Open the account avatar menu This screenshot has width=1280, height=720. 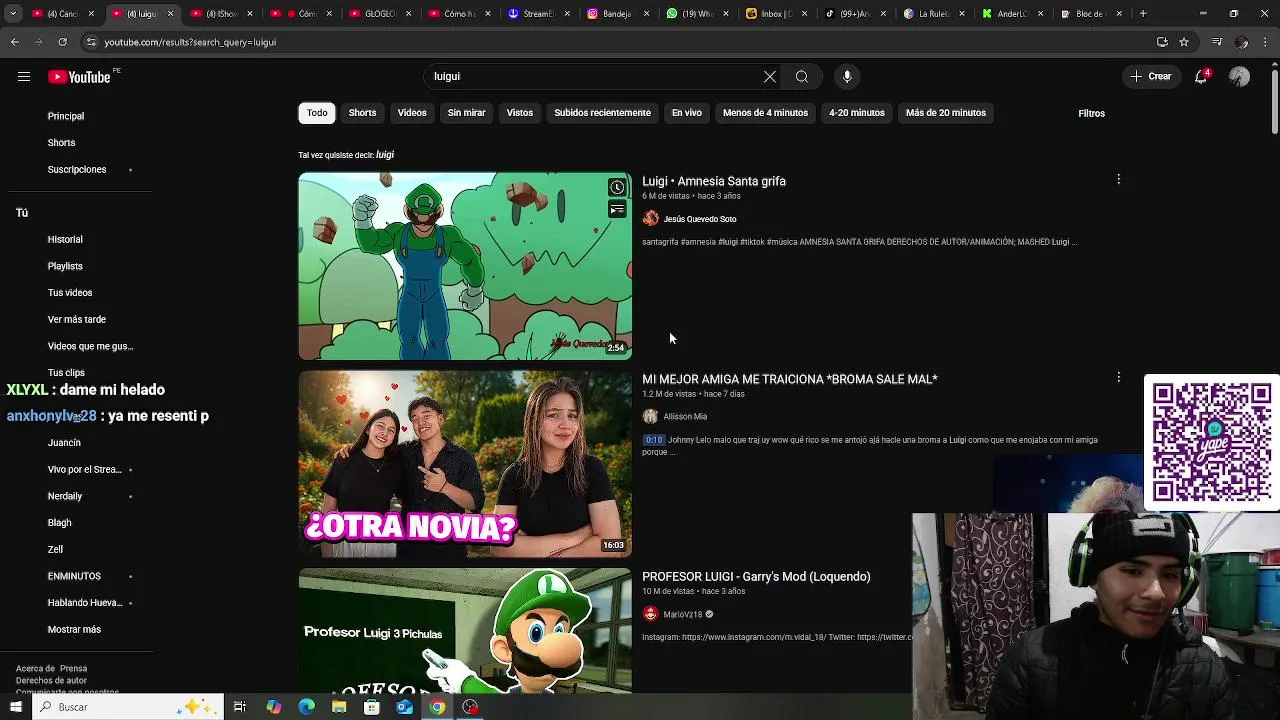(1240, 77)
